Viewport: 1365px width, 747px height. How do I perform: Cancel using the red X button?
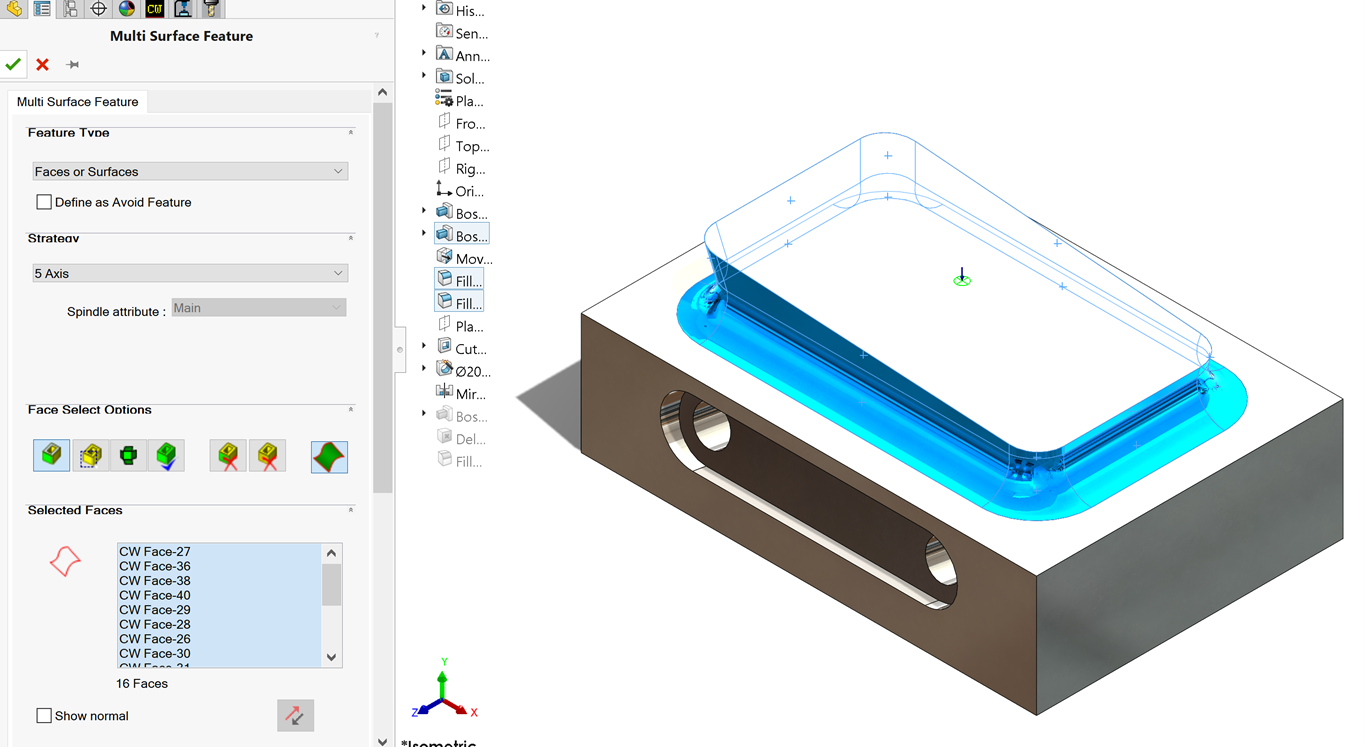coord(41,64)
